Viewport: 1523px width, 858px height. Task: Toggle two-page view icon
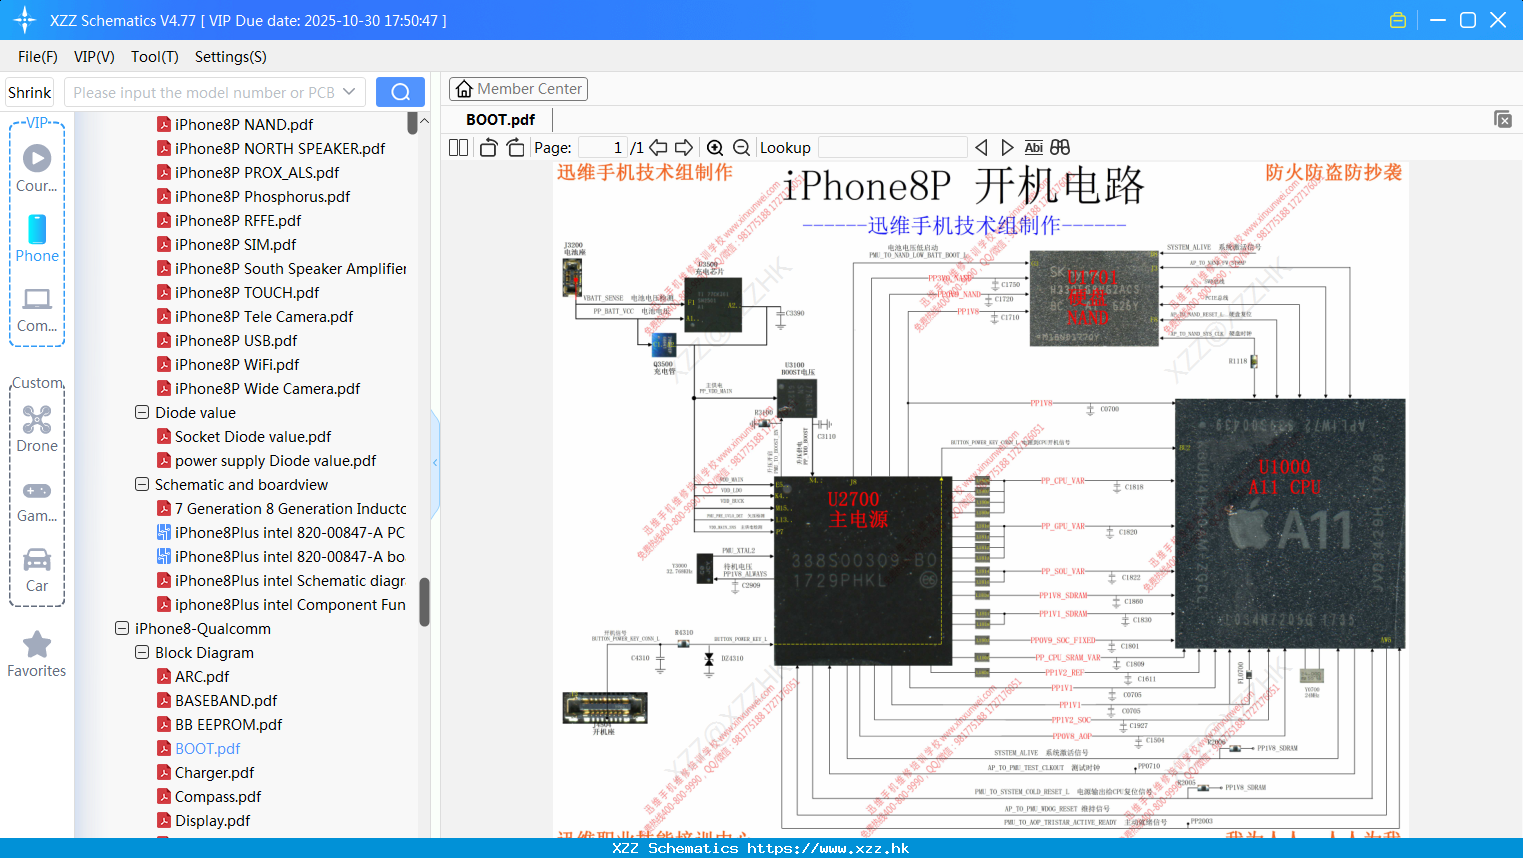click(459, 147)
